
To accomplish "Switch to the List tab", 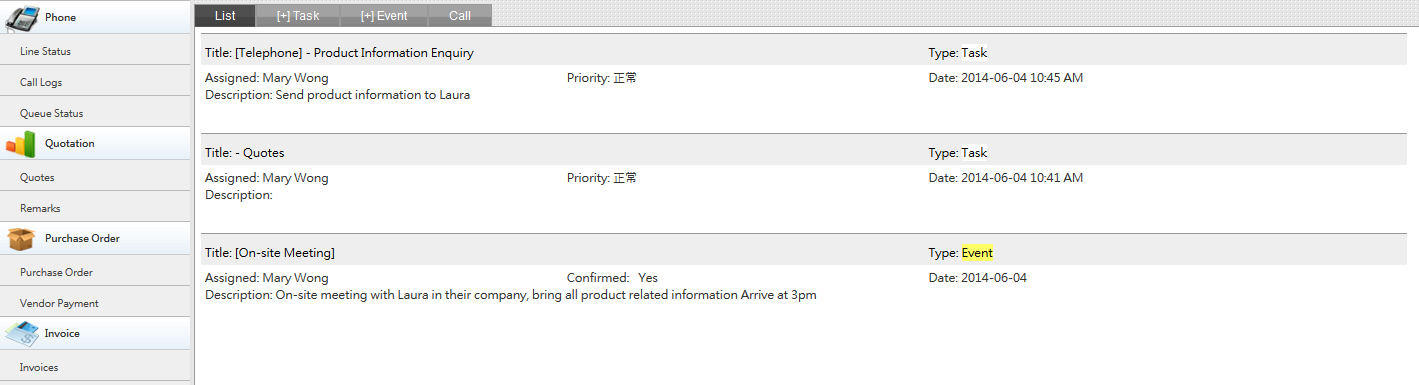I will pyautogui.click(x=225, y=15).
